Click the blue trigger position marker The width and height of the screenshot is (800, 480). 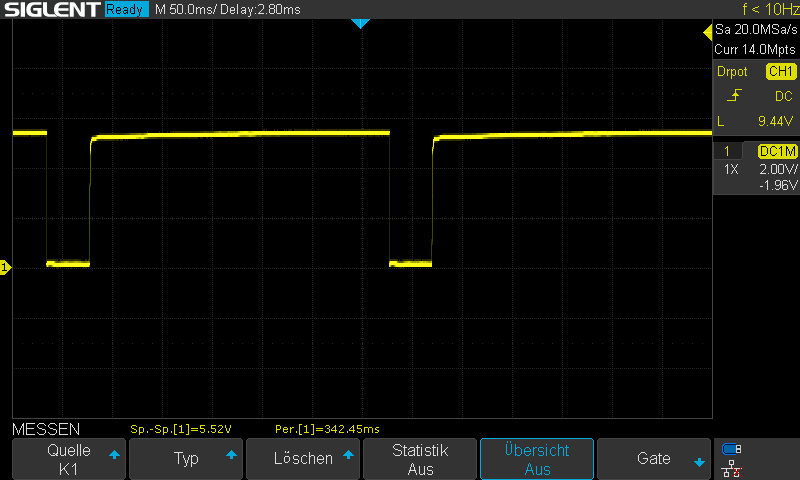[360, 23]
